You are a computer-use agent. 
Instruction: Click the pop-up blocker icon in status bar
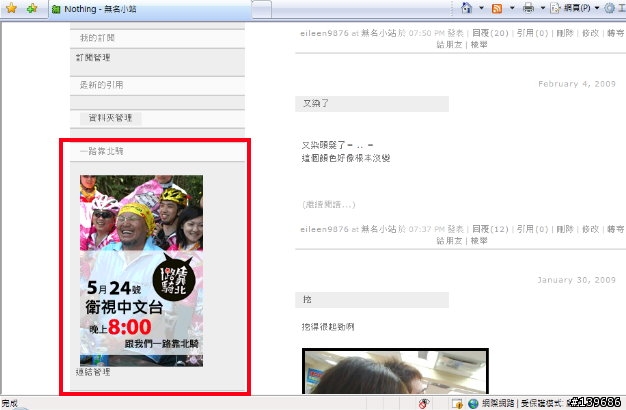(x=457, y=404)
